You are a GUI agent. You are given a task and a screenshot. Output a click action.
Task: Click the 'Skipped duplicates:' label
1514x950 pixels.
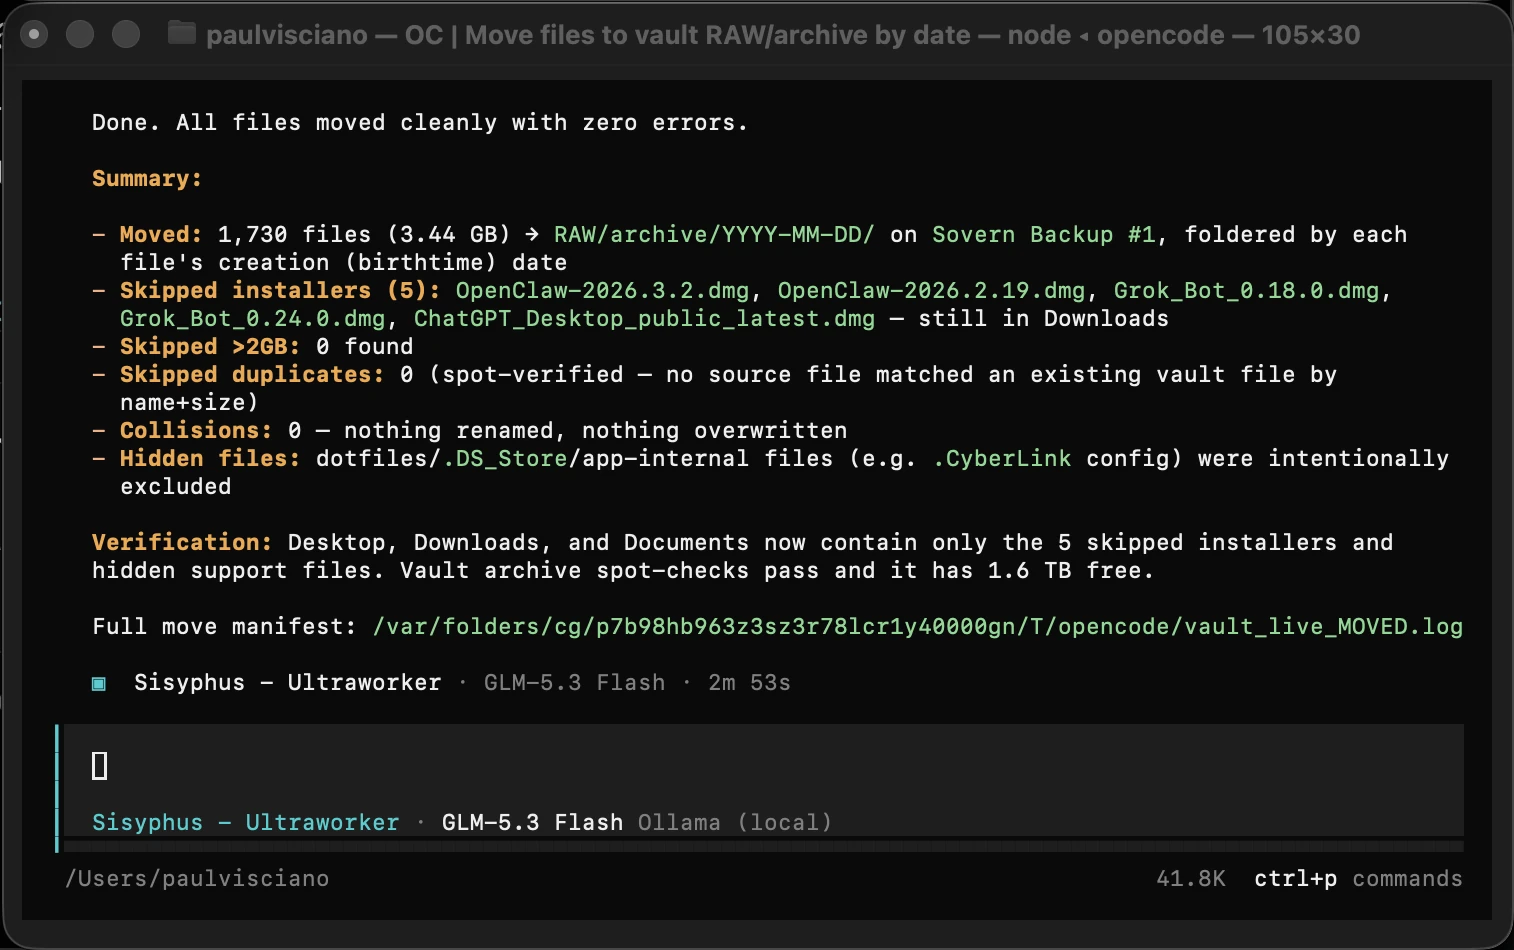[252, 374]
